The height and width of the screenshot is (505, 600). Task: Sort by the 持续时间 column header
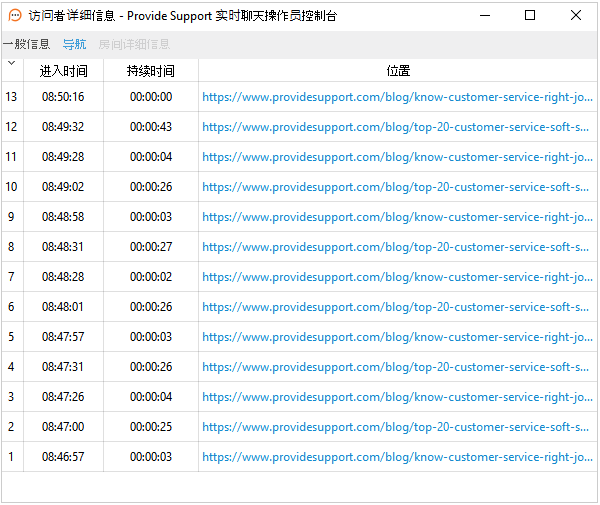(150, 71)
